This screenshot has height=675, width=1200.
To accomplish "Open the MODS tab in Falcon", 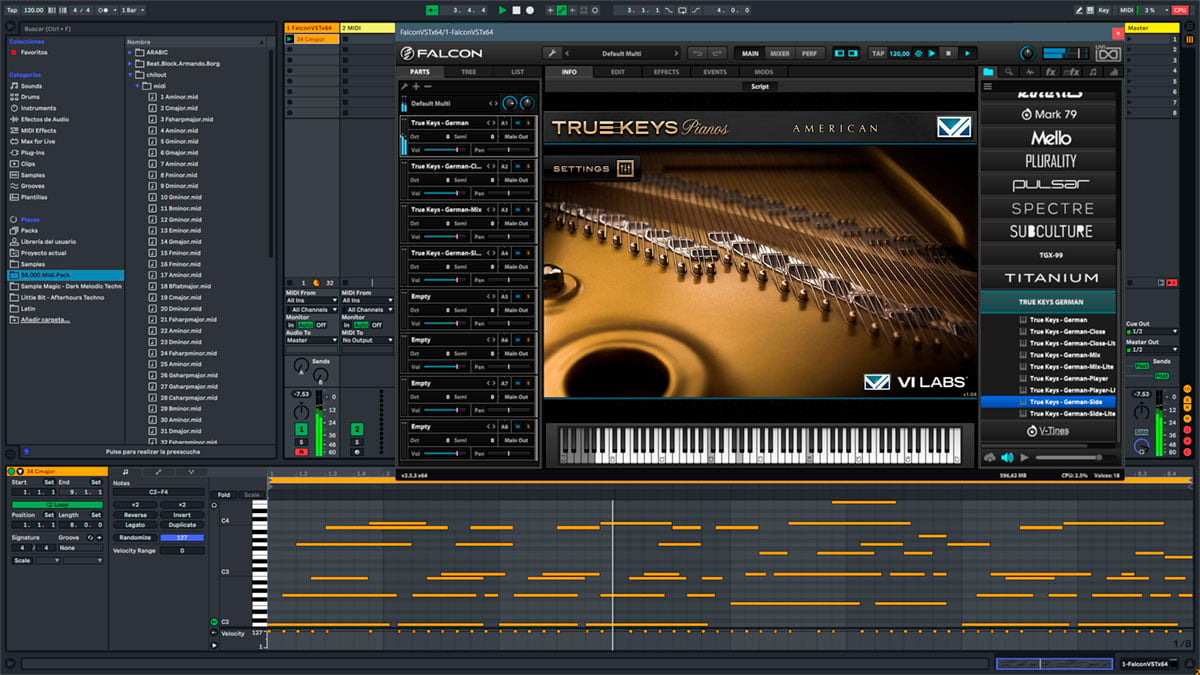I will 763,73.
